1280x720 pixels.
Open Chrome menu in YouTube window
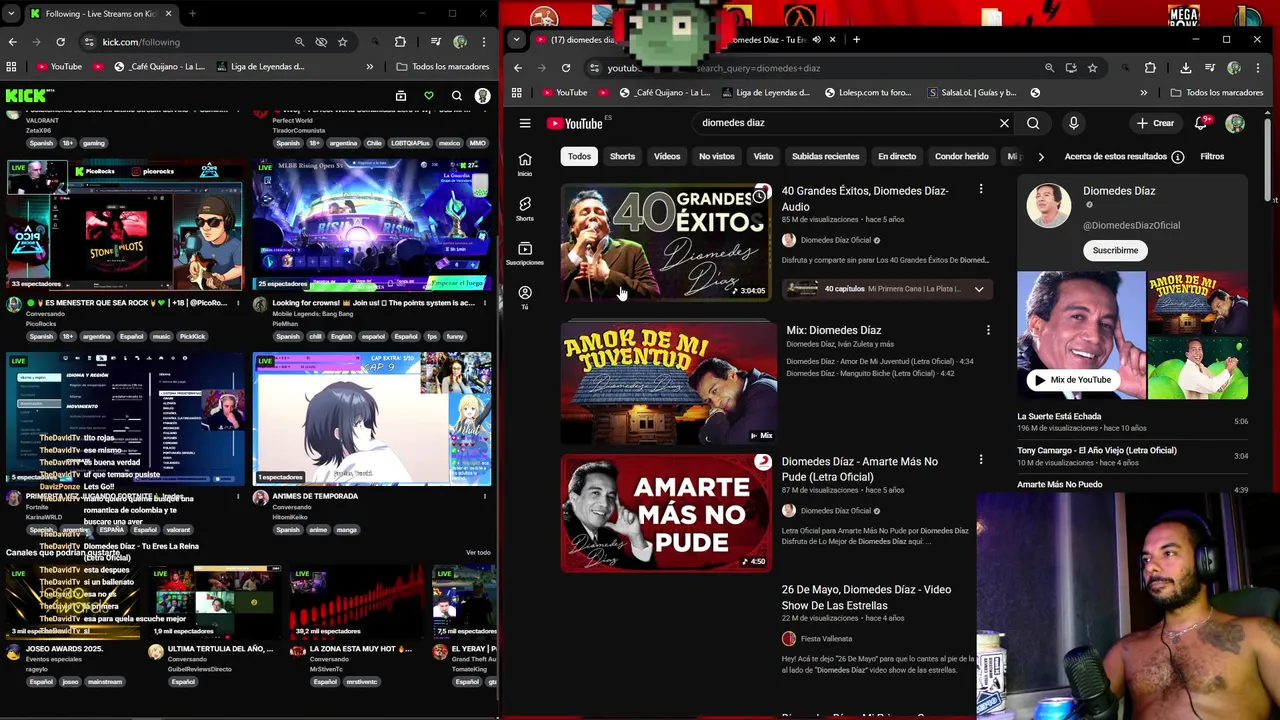1257,68
